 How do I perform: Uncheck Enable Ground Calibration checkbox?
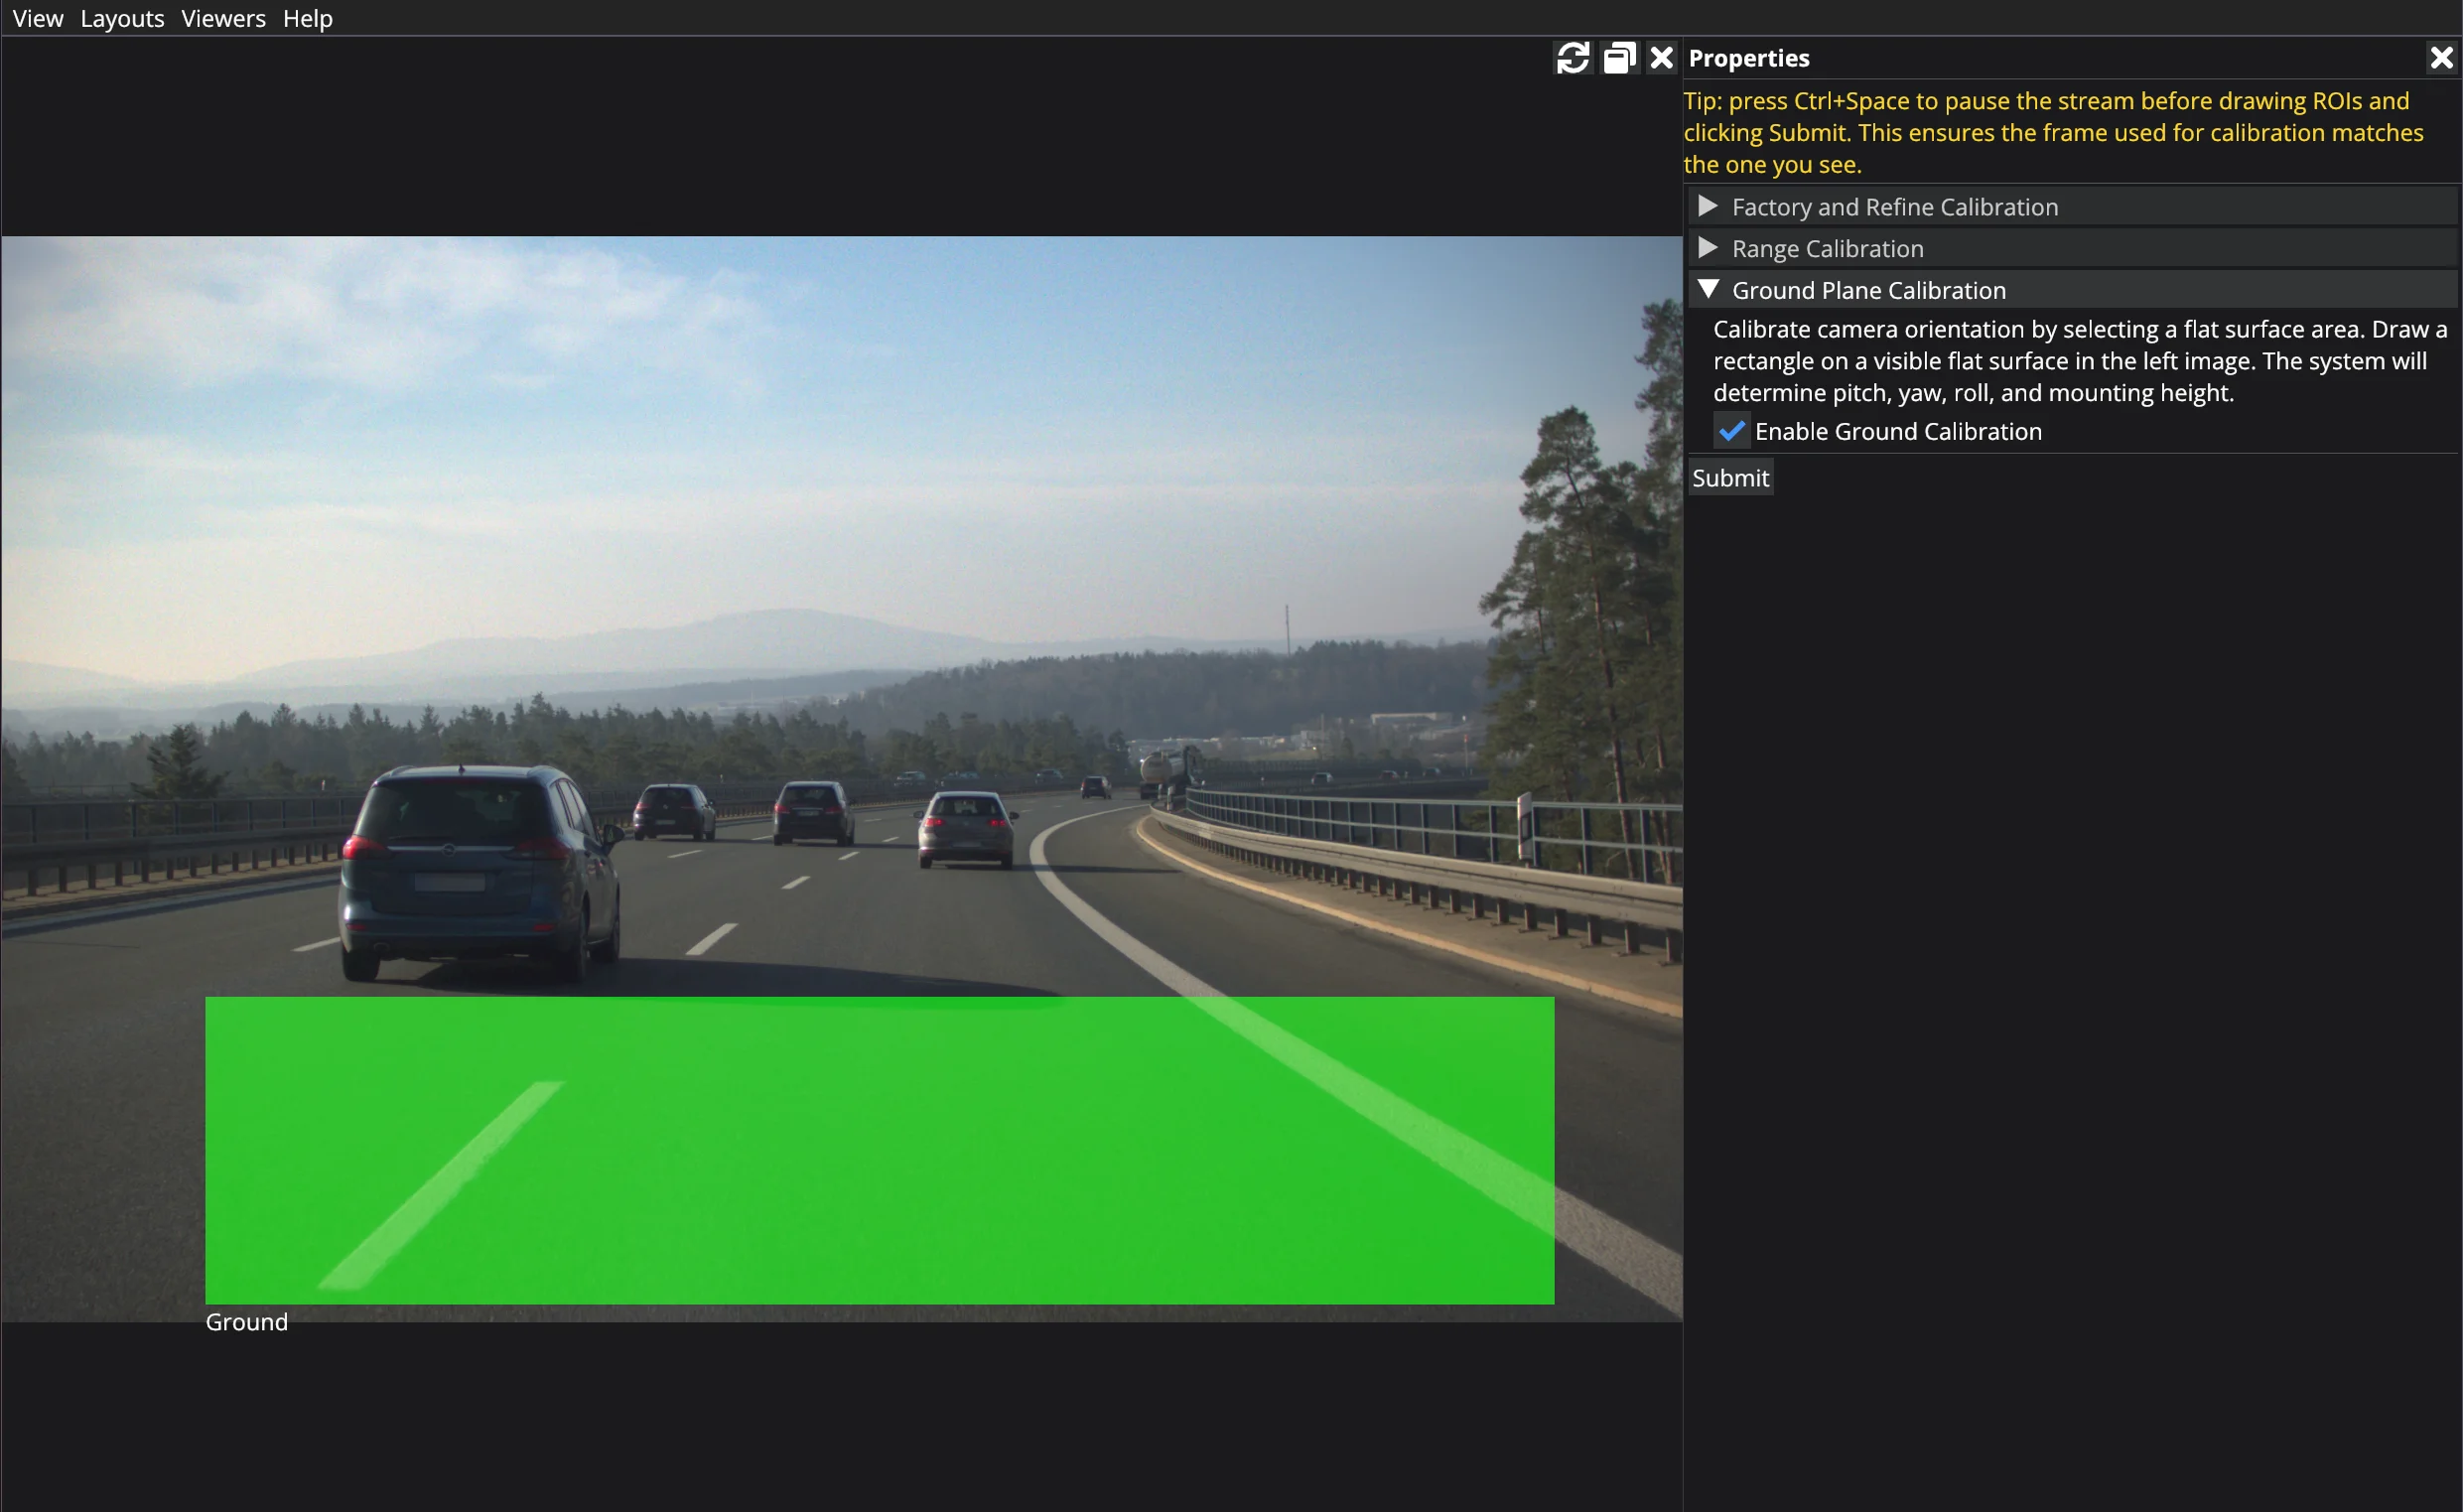pyautogui.click(x=1731, y=431)
